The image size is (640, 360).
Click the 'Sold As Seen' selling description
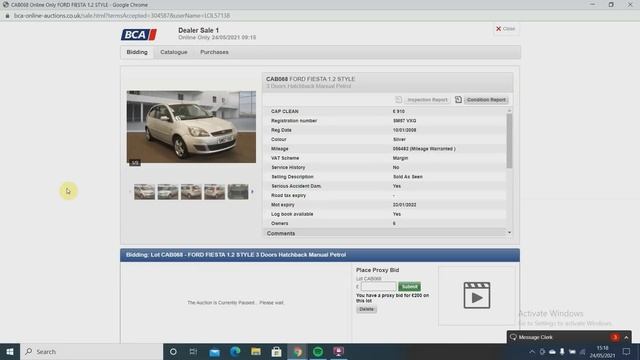coord(408,177)
